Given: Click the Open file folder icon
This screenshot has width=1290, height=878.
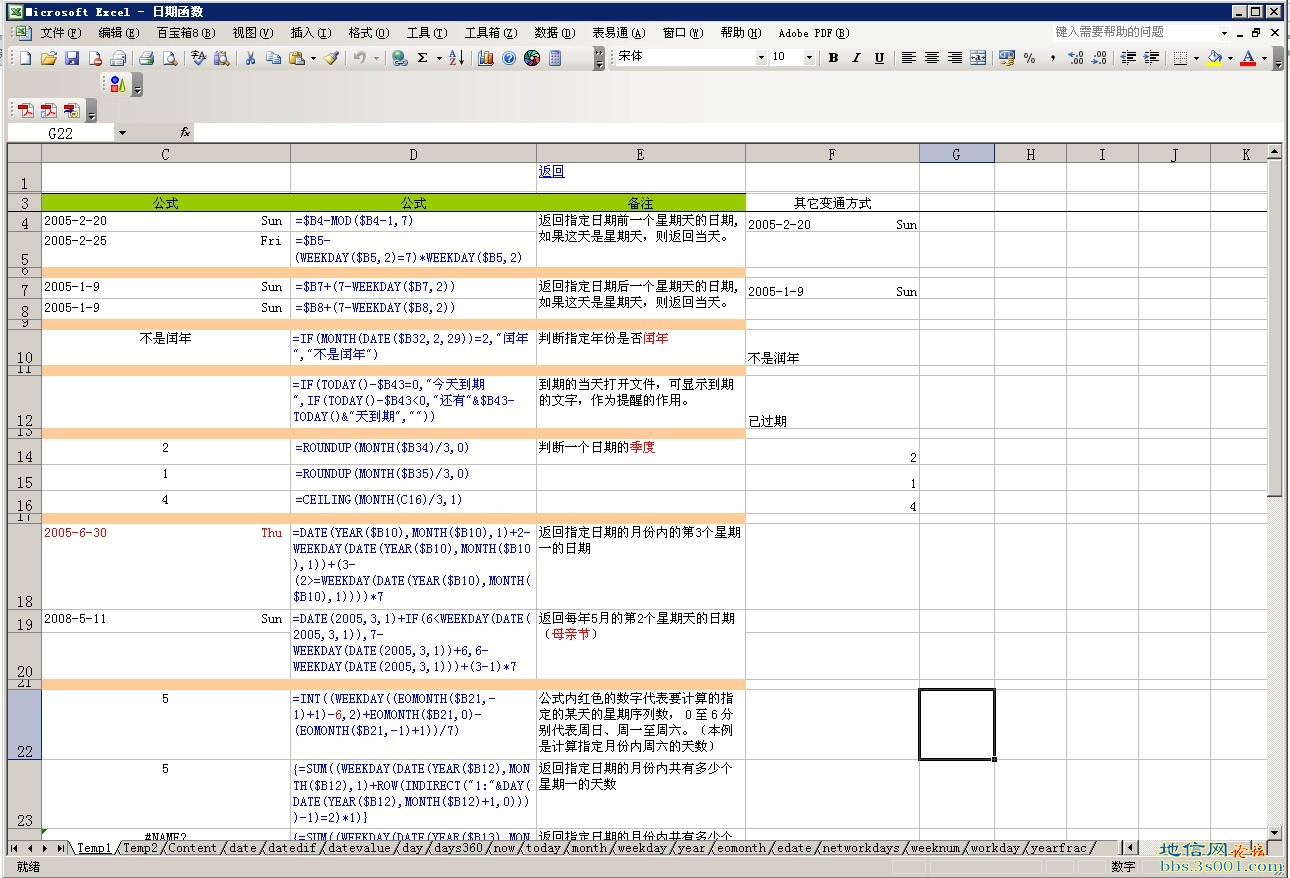Looking at the screenshot, I should tap(48, 58).
